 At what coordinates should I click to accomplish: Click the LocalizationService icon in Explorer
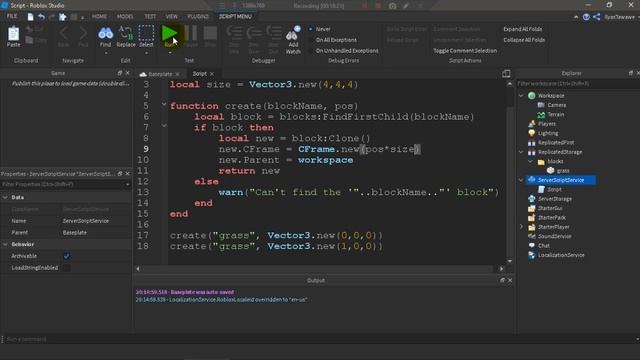531,255
